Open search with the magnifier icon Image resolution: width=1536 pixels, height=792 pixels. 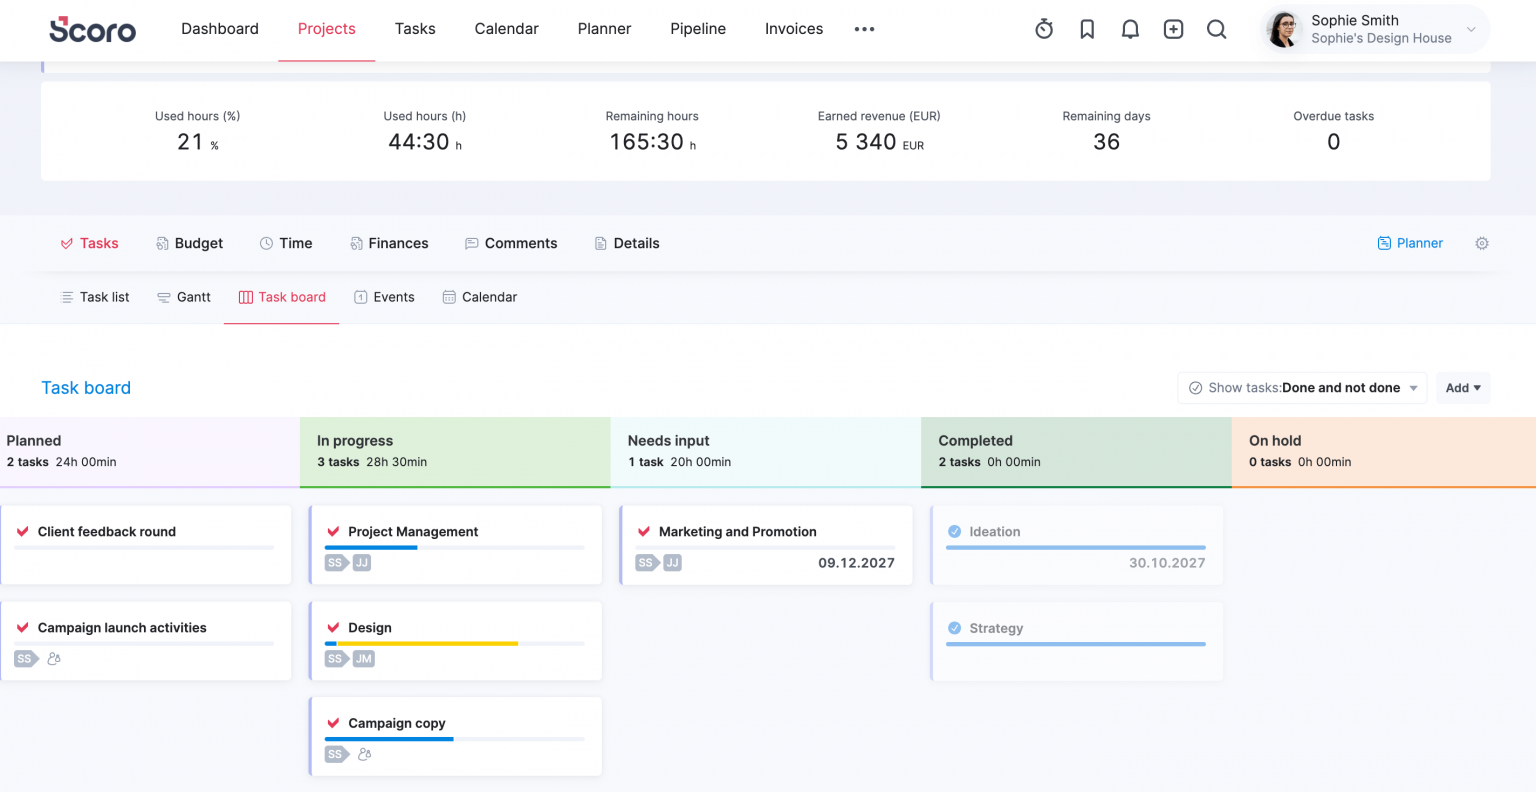pyautogui.click(x=1216, y=29)
